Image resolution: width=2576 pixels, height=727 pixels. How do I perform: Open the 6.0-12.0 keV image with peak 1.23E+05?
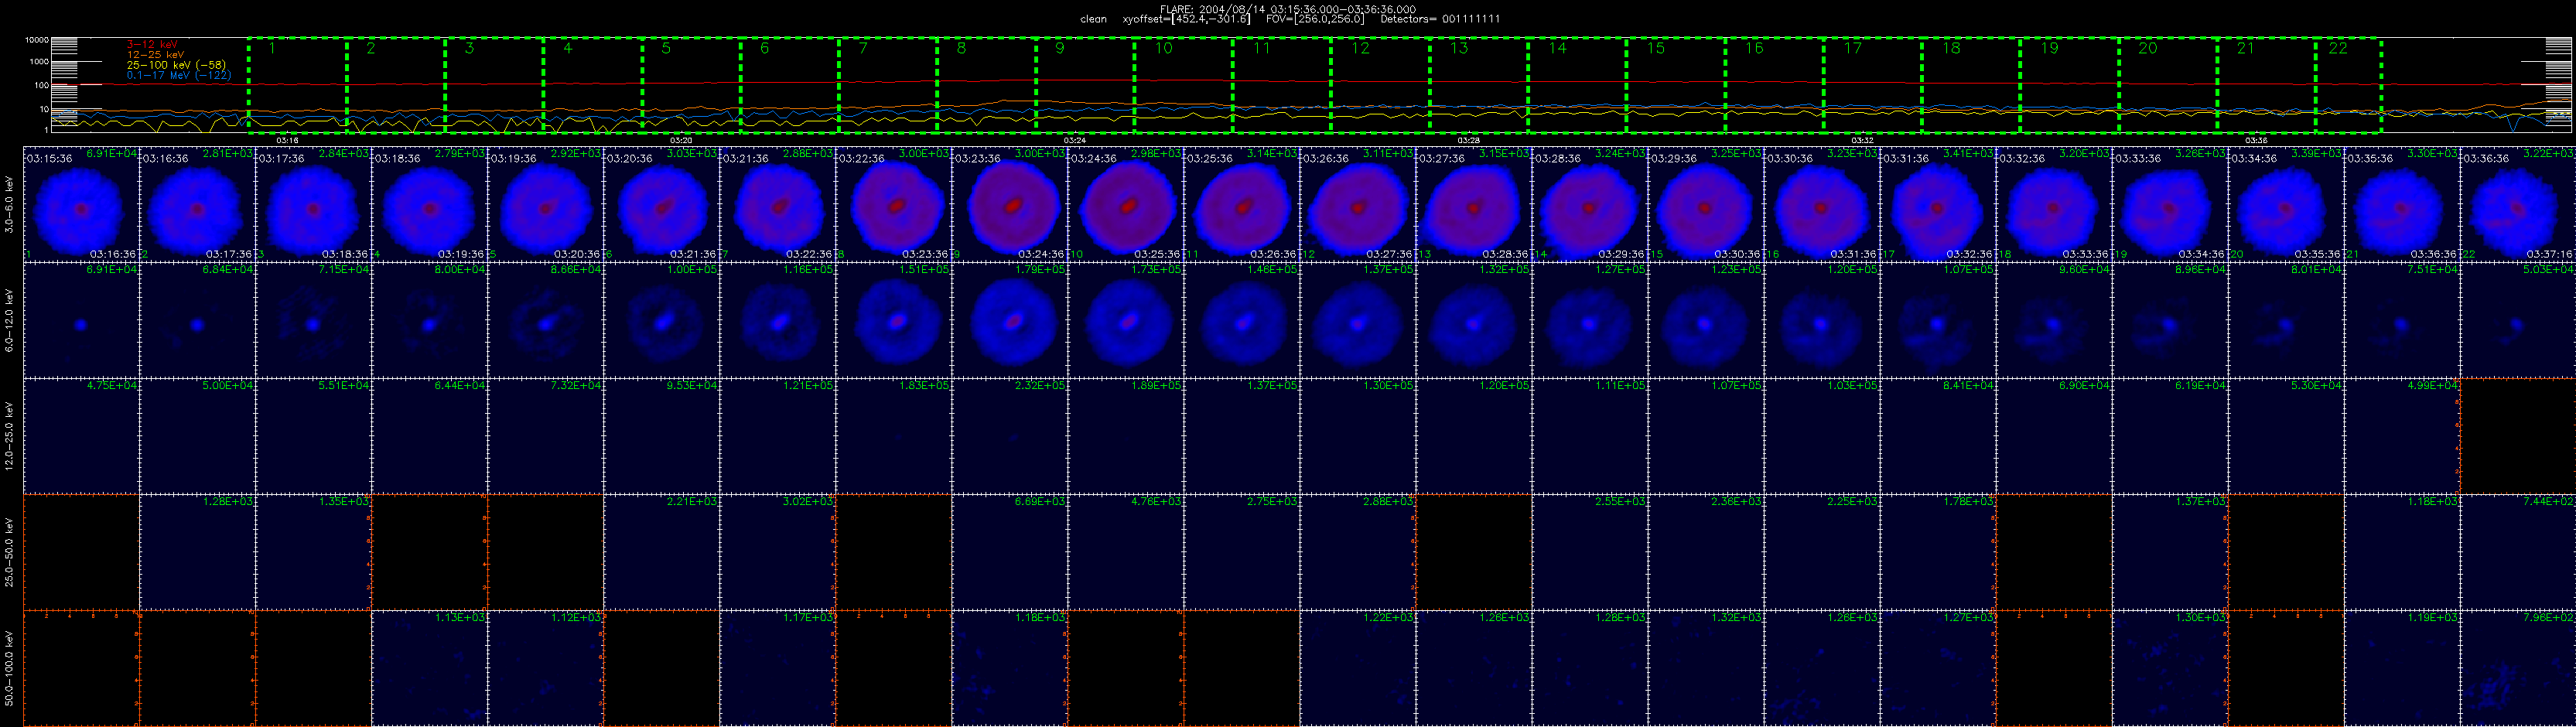pyautogui.click(x=1706, y=320)
